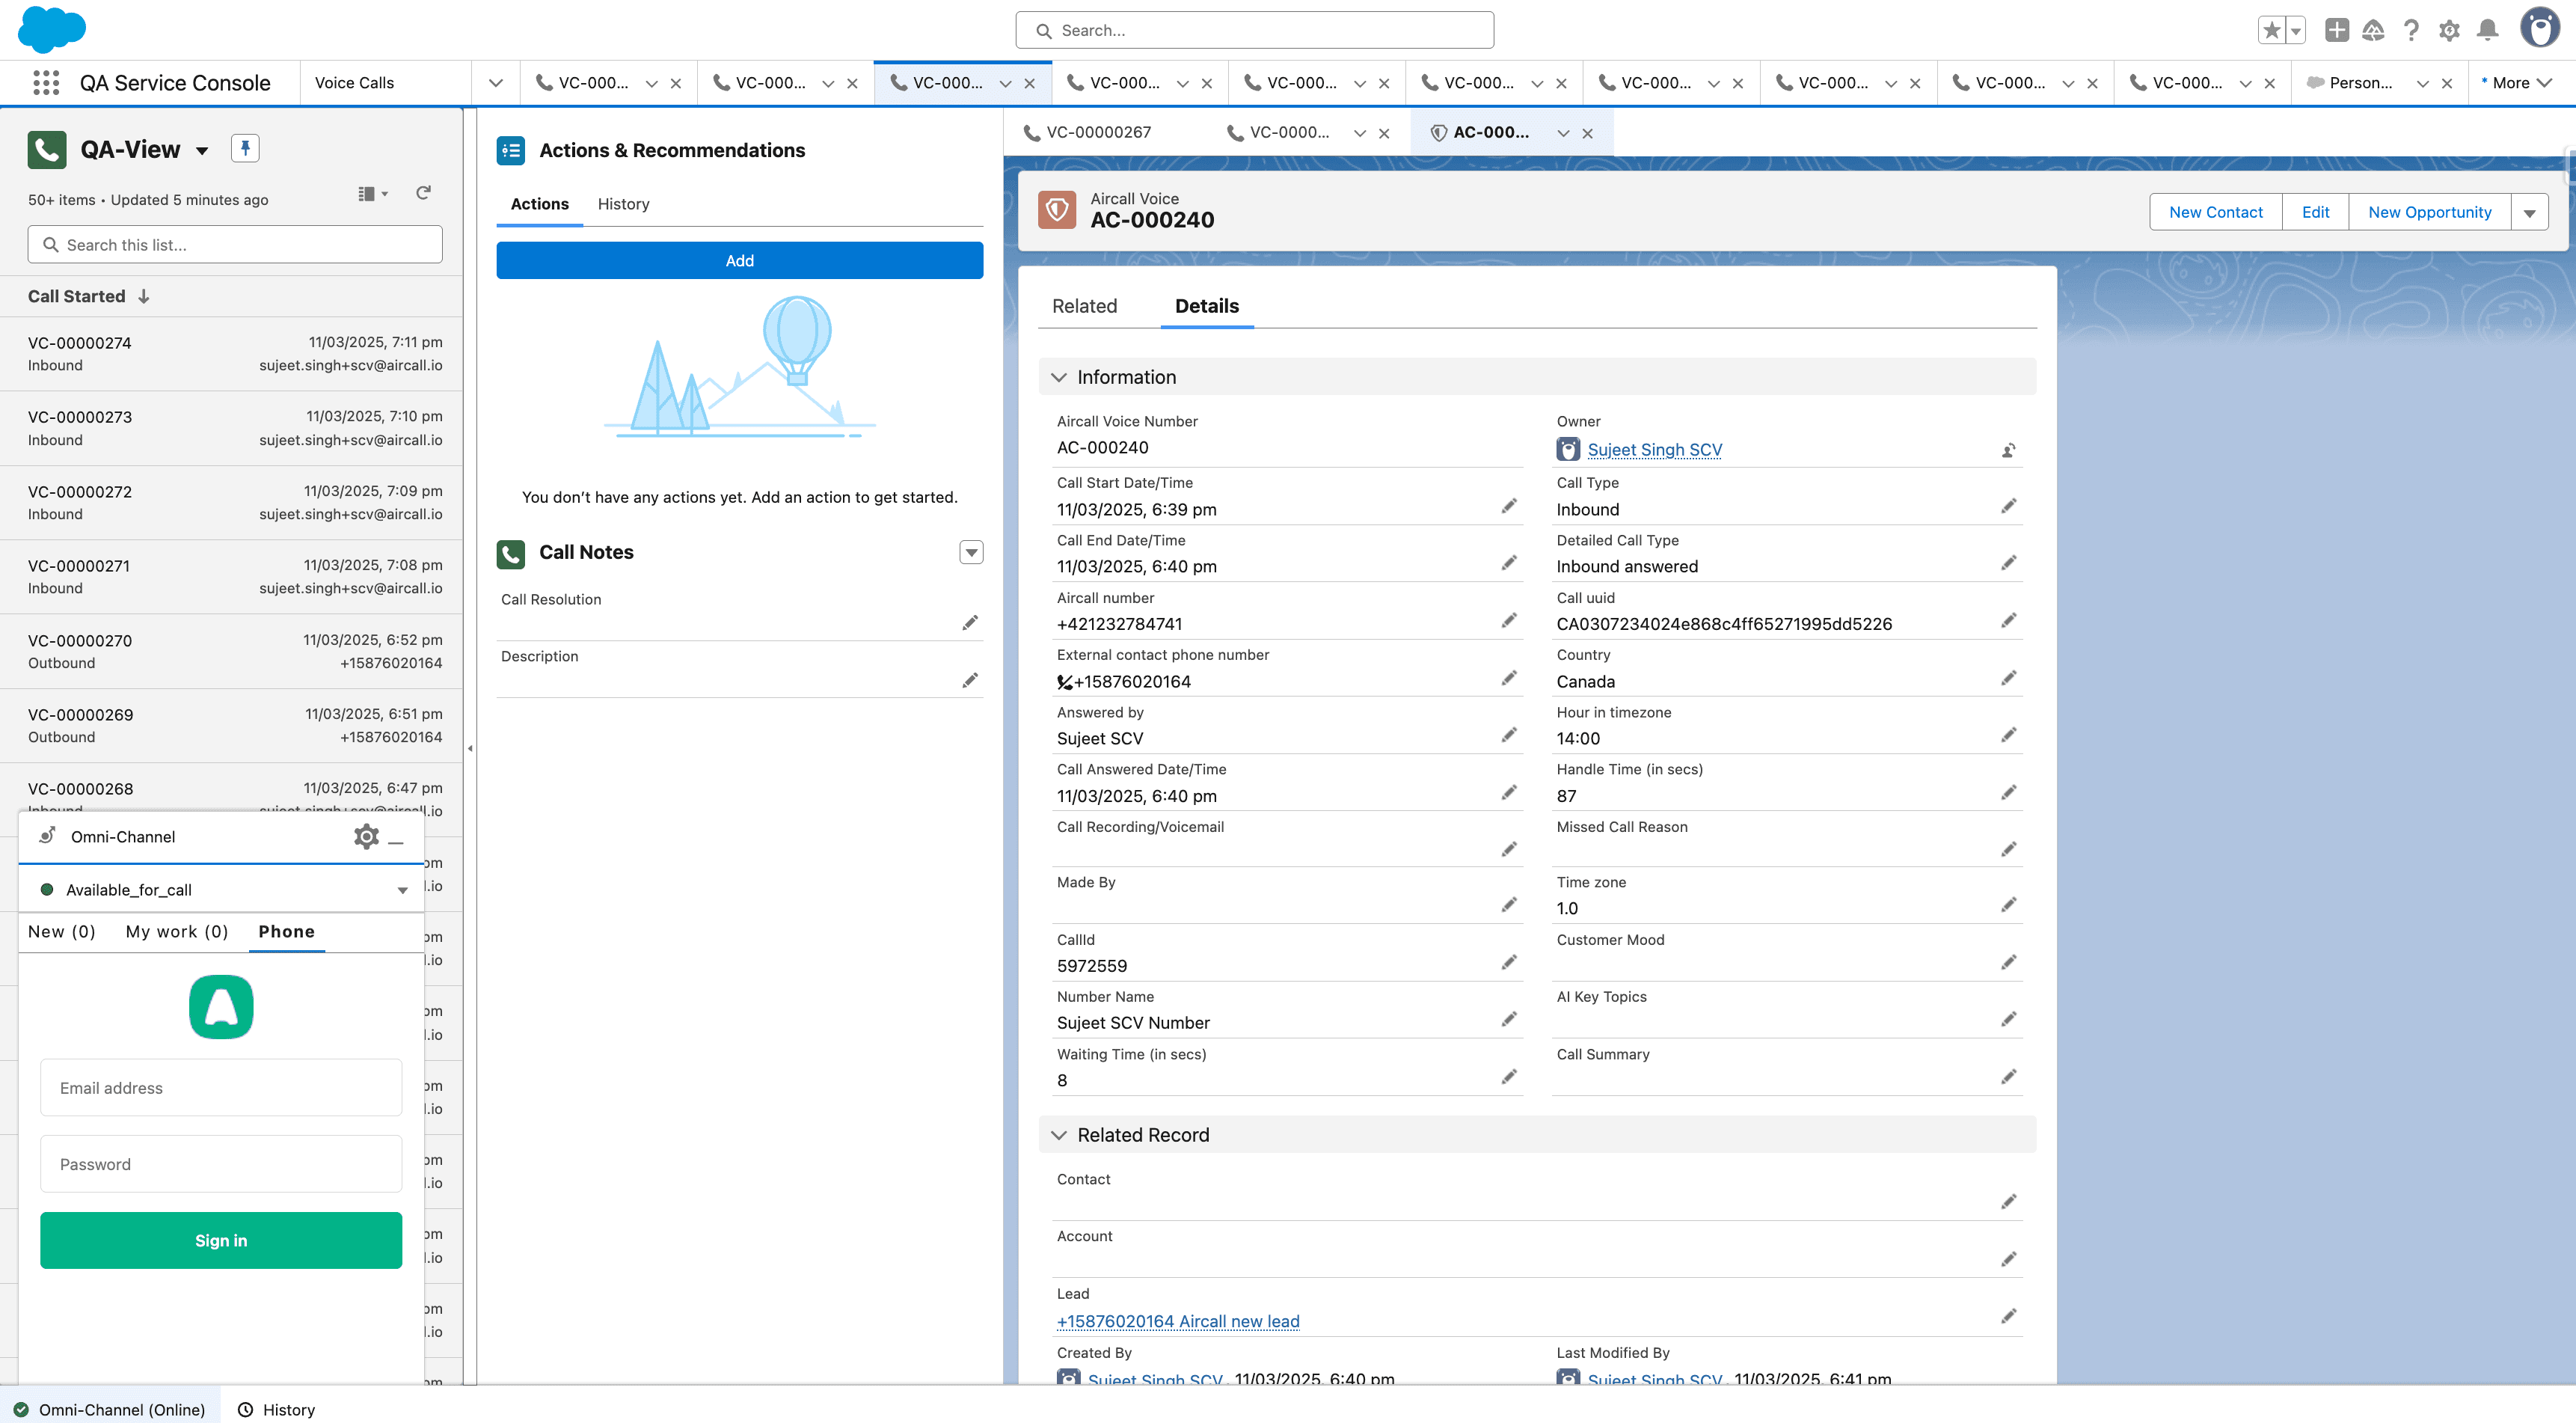This screenshot has width=2576, height=1423.
Task: Refresh the QA-View list
Action: pos(423,193)
